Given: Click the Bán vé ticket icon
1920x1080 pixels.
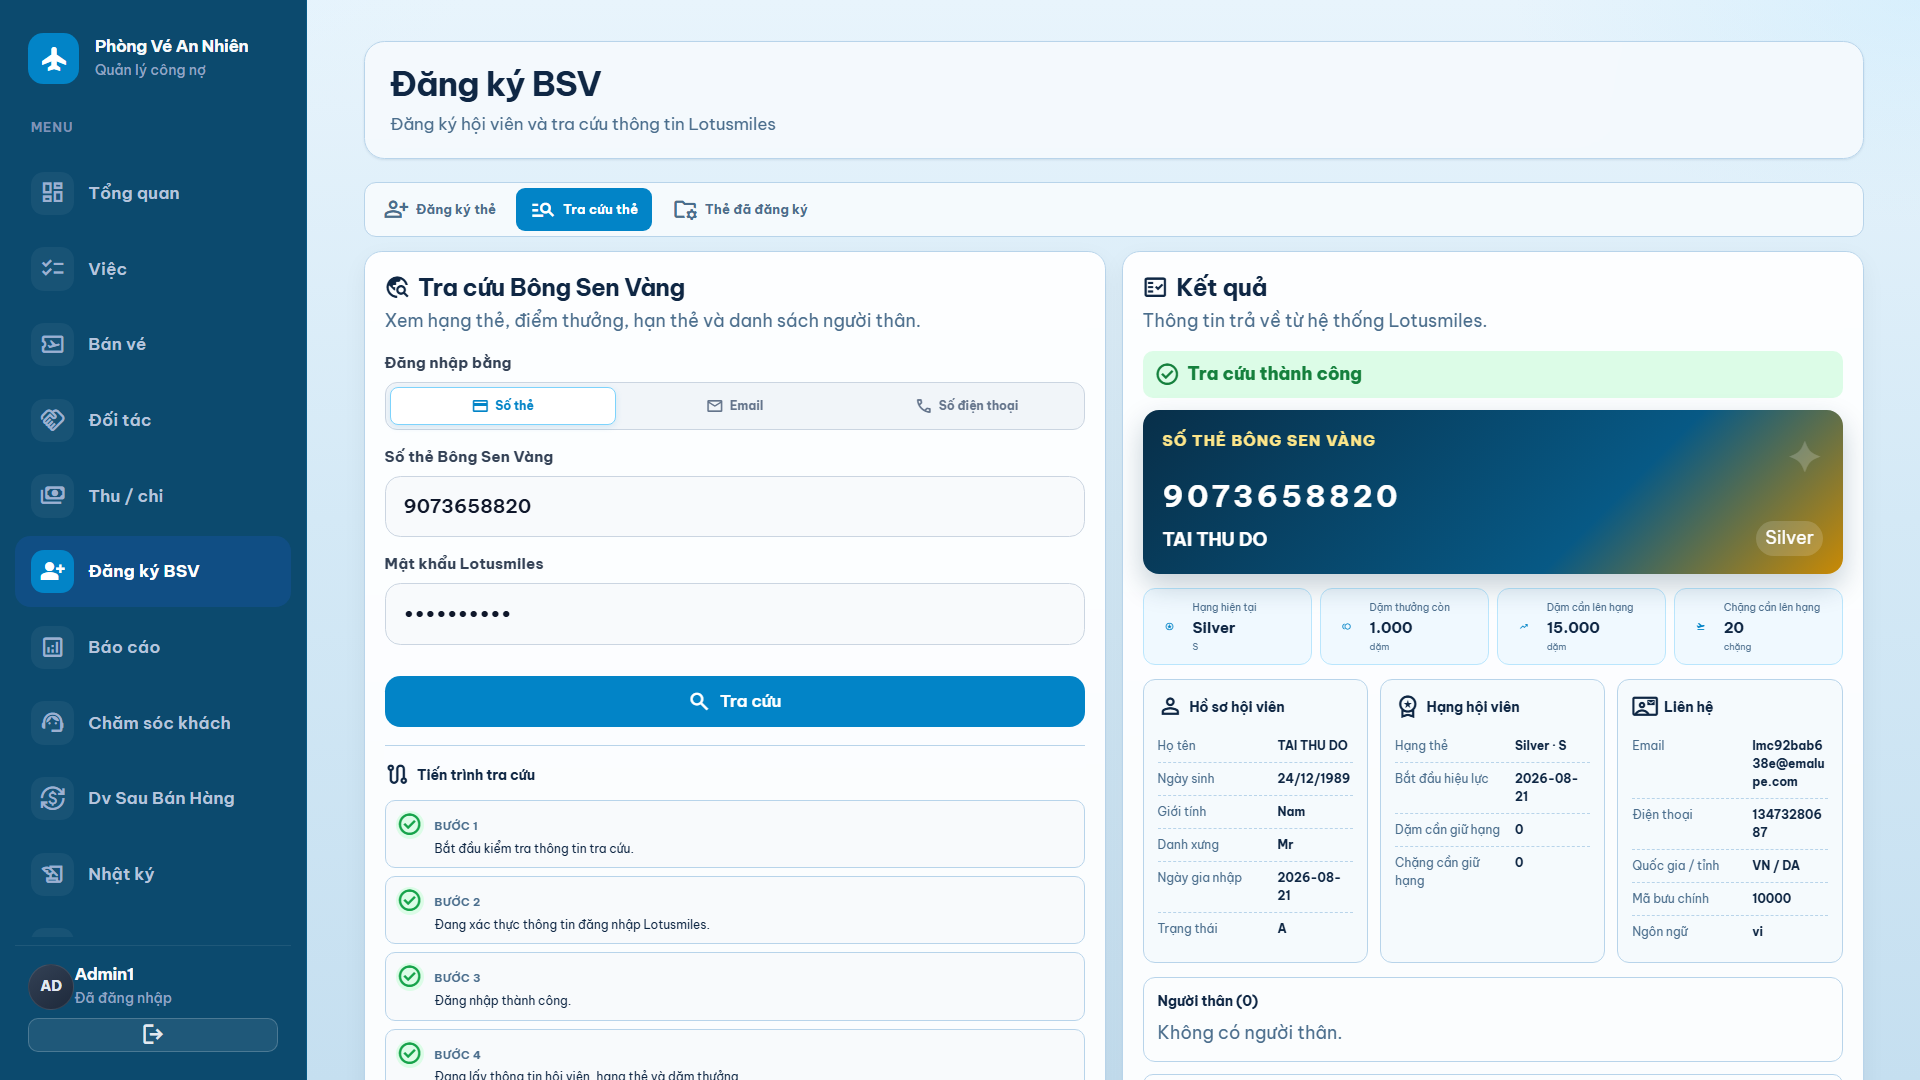Looking at the screenshot, I should pyautogui.click(x=52, y=344).
